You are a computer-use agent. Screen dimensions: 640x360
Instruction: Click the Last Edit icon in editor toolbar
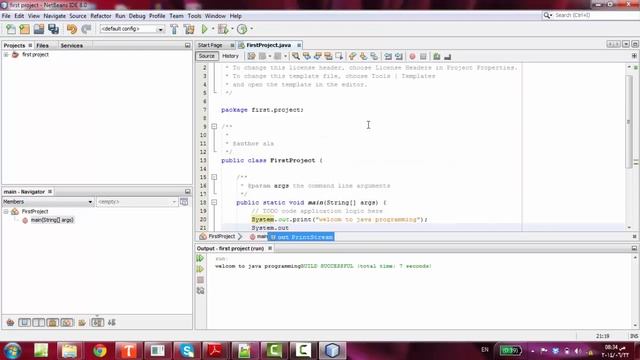(x=251, y=56)
